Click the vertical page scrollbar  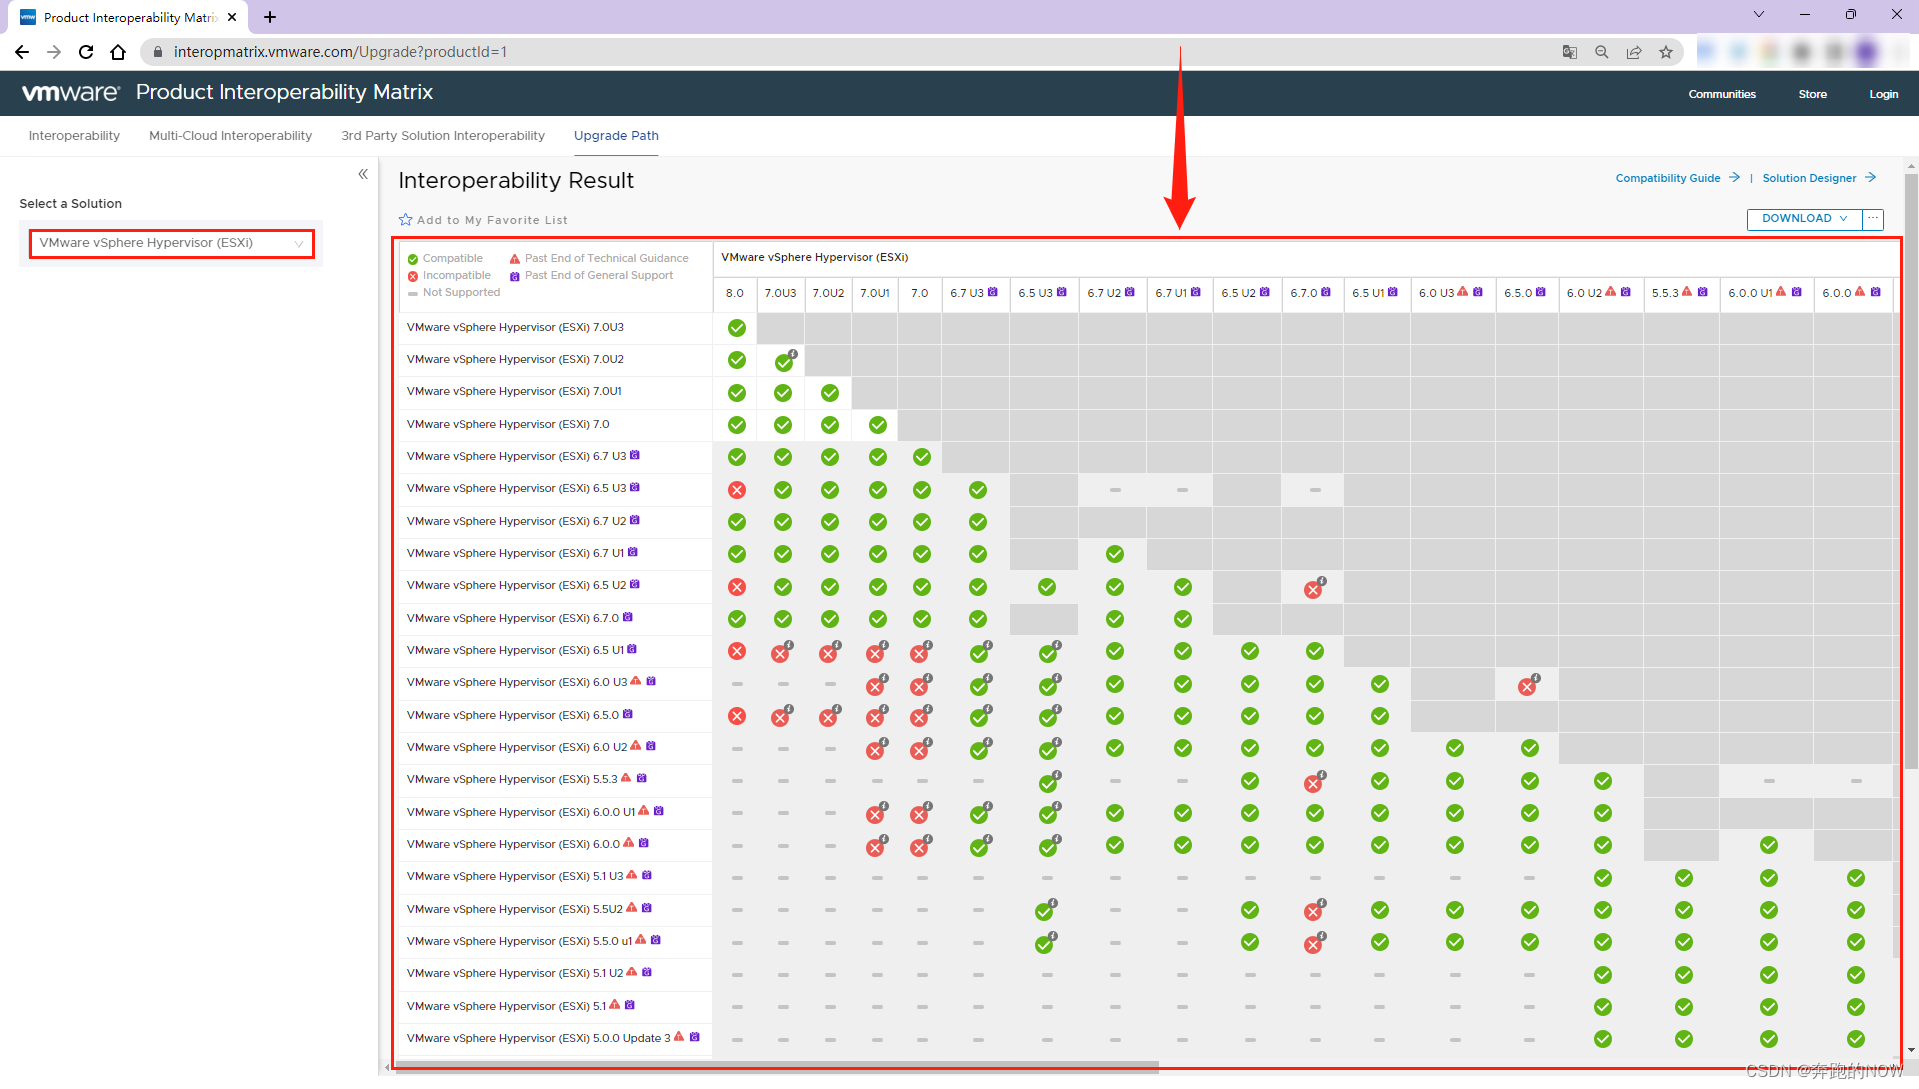coord(1911,470)
